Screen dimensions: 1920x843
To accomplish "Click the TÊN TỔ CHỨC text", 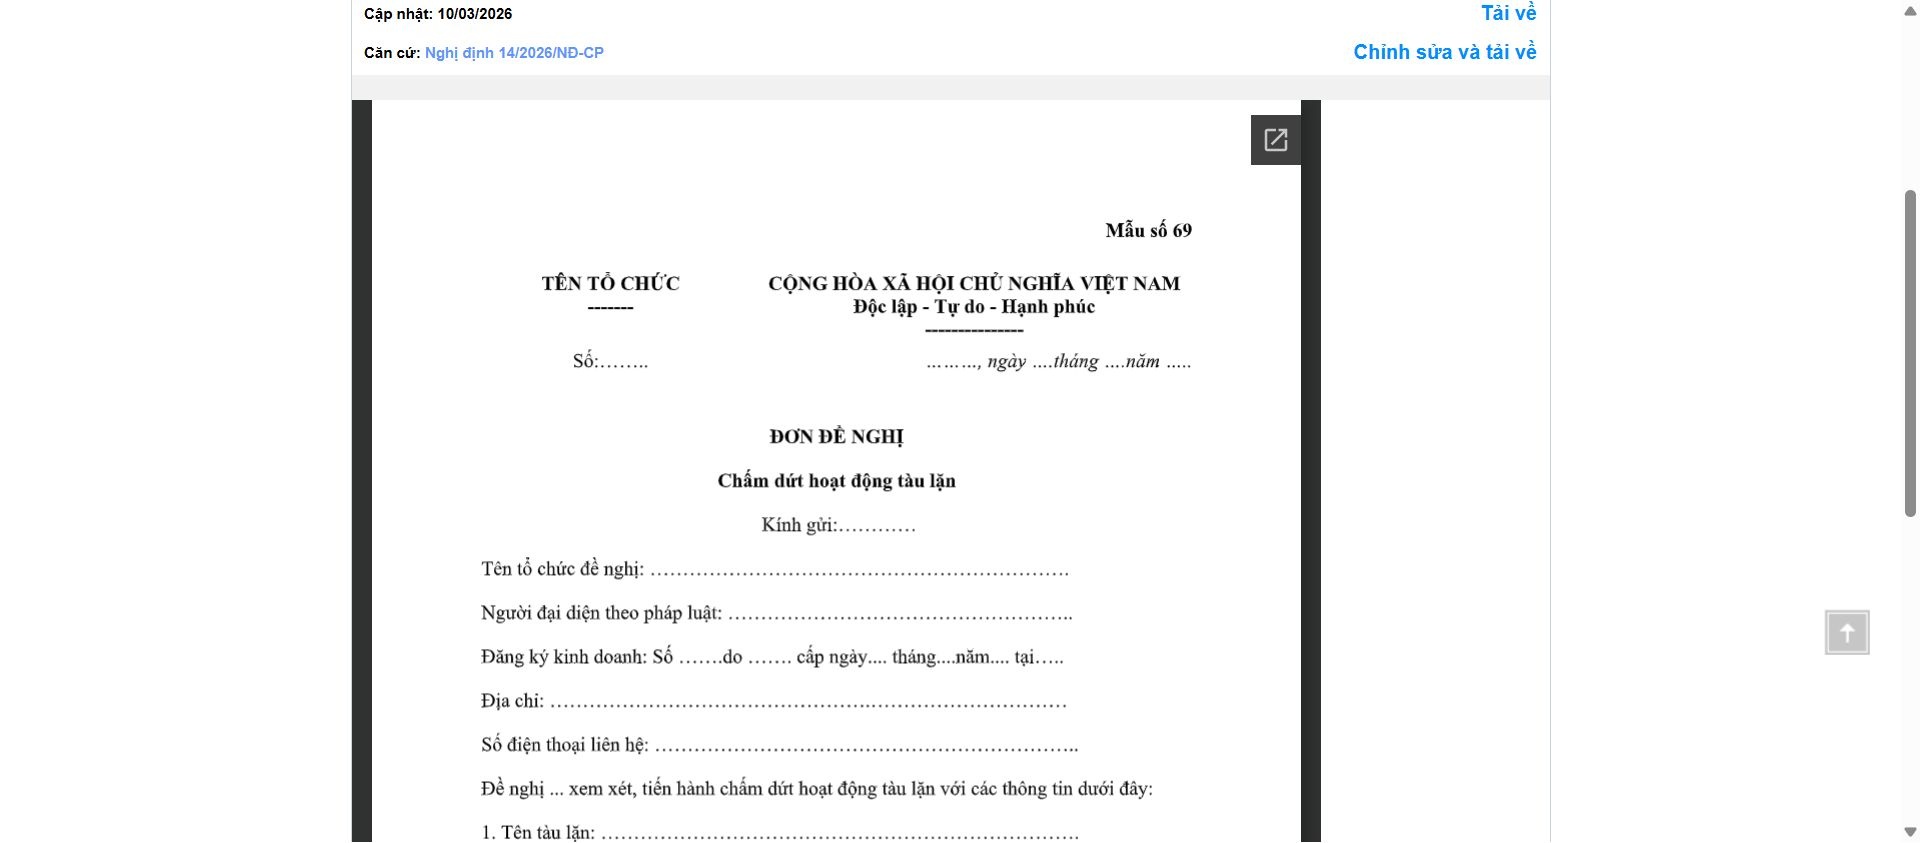I will (610, 283).
